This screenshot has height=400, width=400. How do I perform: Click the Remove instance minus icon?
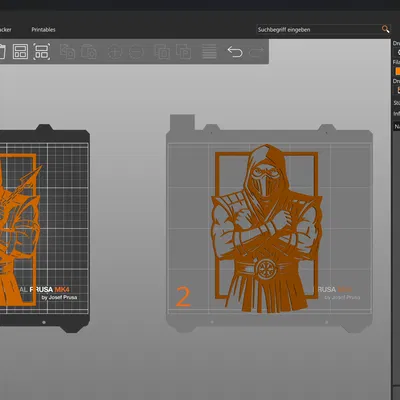tap(136, 52)
